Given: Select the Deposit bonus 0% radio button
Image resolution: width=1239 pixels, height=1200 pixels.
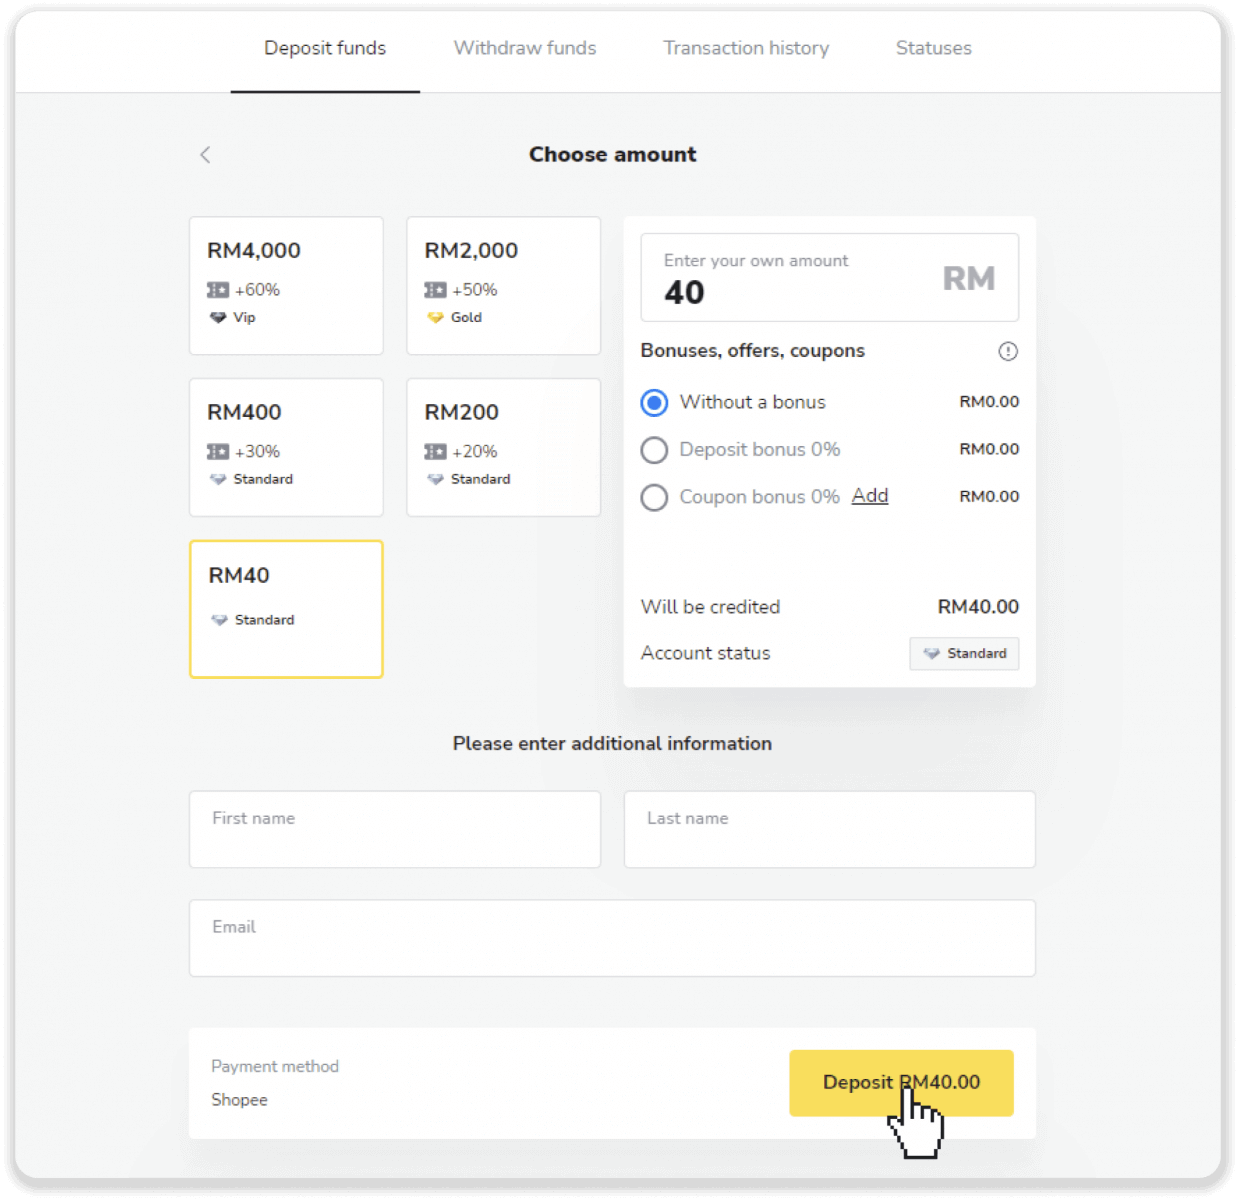Looking at the screenshot, I should (654, 450).
